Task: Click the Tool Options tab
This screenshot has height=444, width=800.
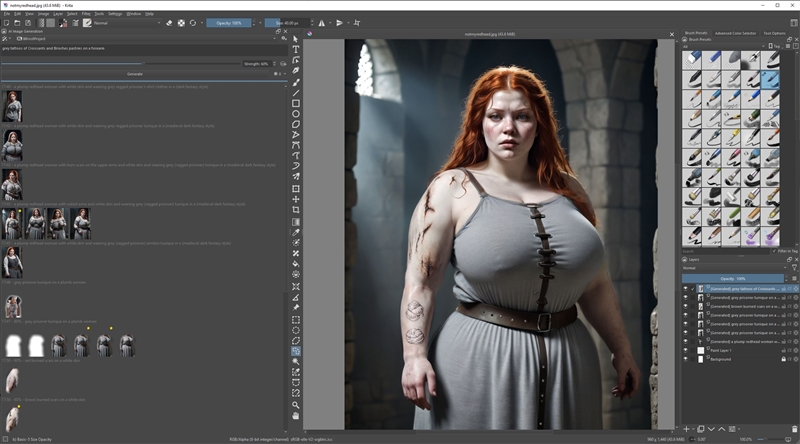Action: pyautogui.click(x=774, y=33)
